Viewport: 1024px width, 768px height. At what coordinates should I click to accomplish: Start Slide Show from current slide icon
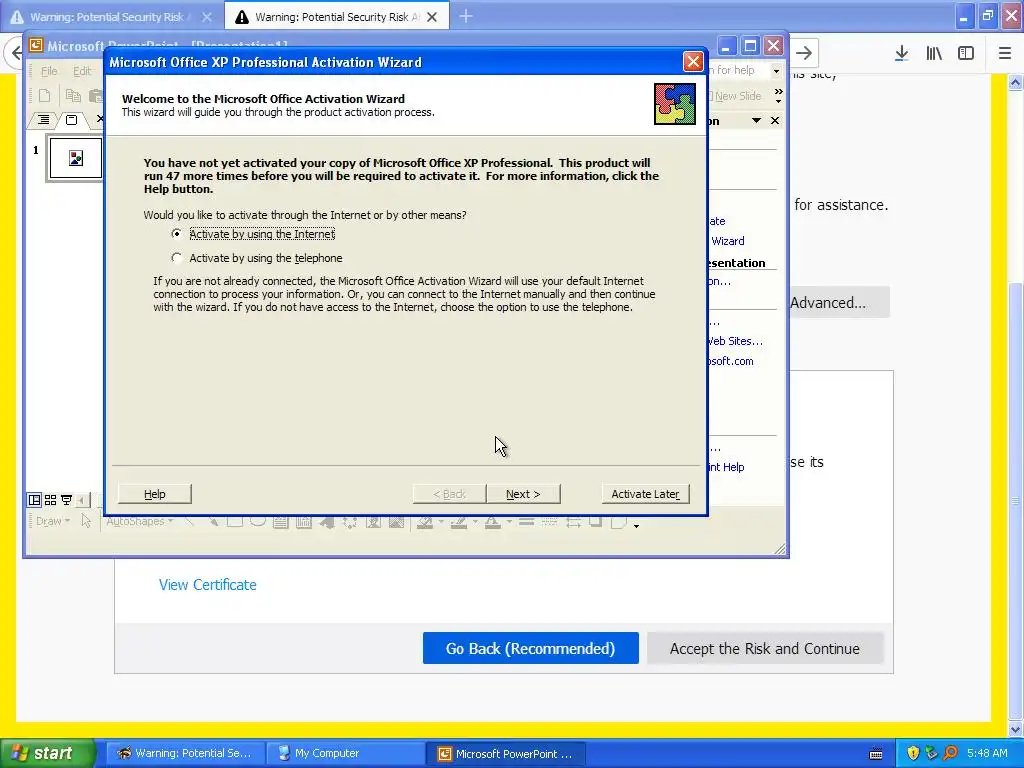[66, 500]
